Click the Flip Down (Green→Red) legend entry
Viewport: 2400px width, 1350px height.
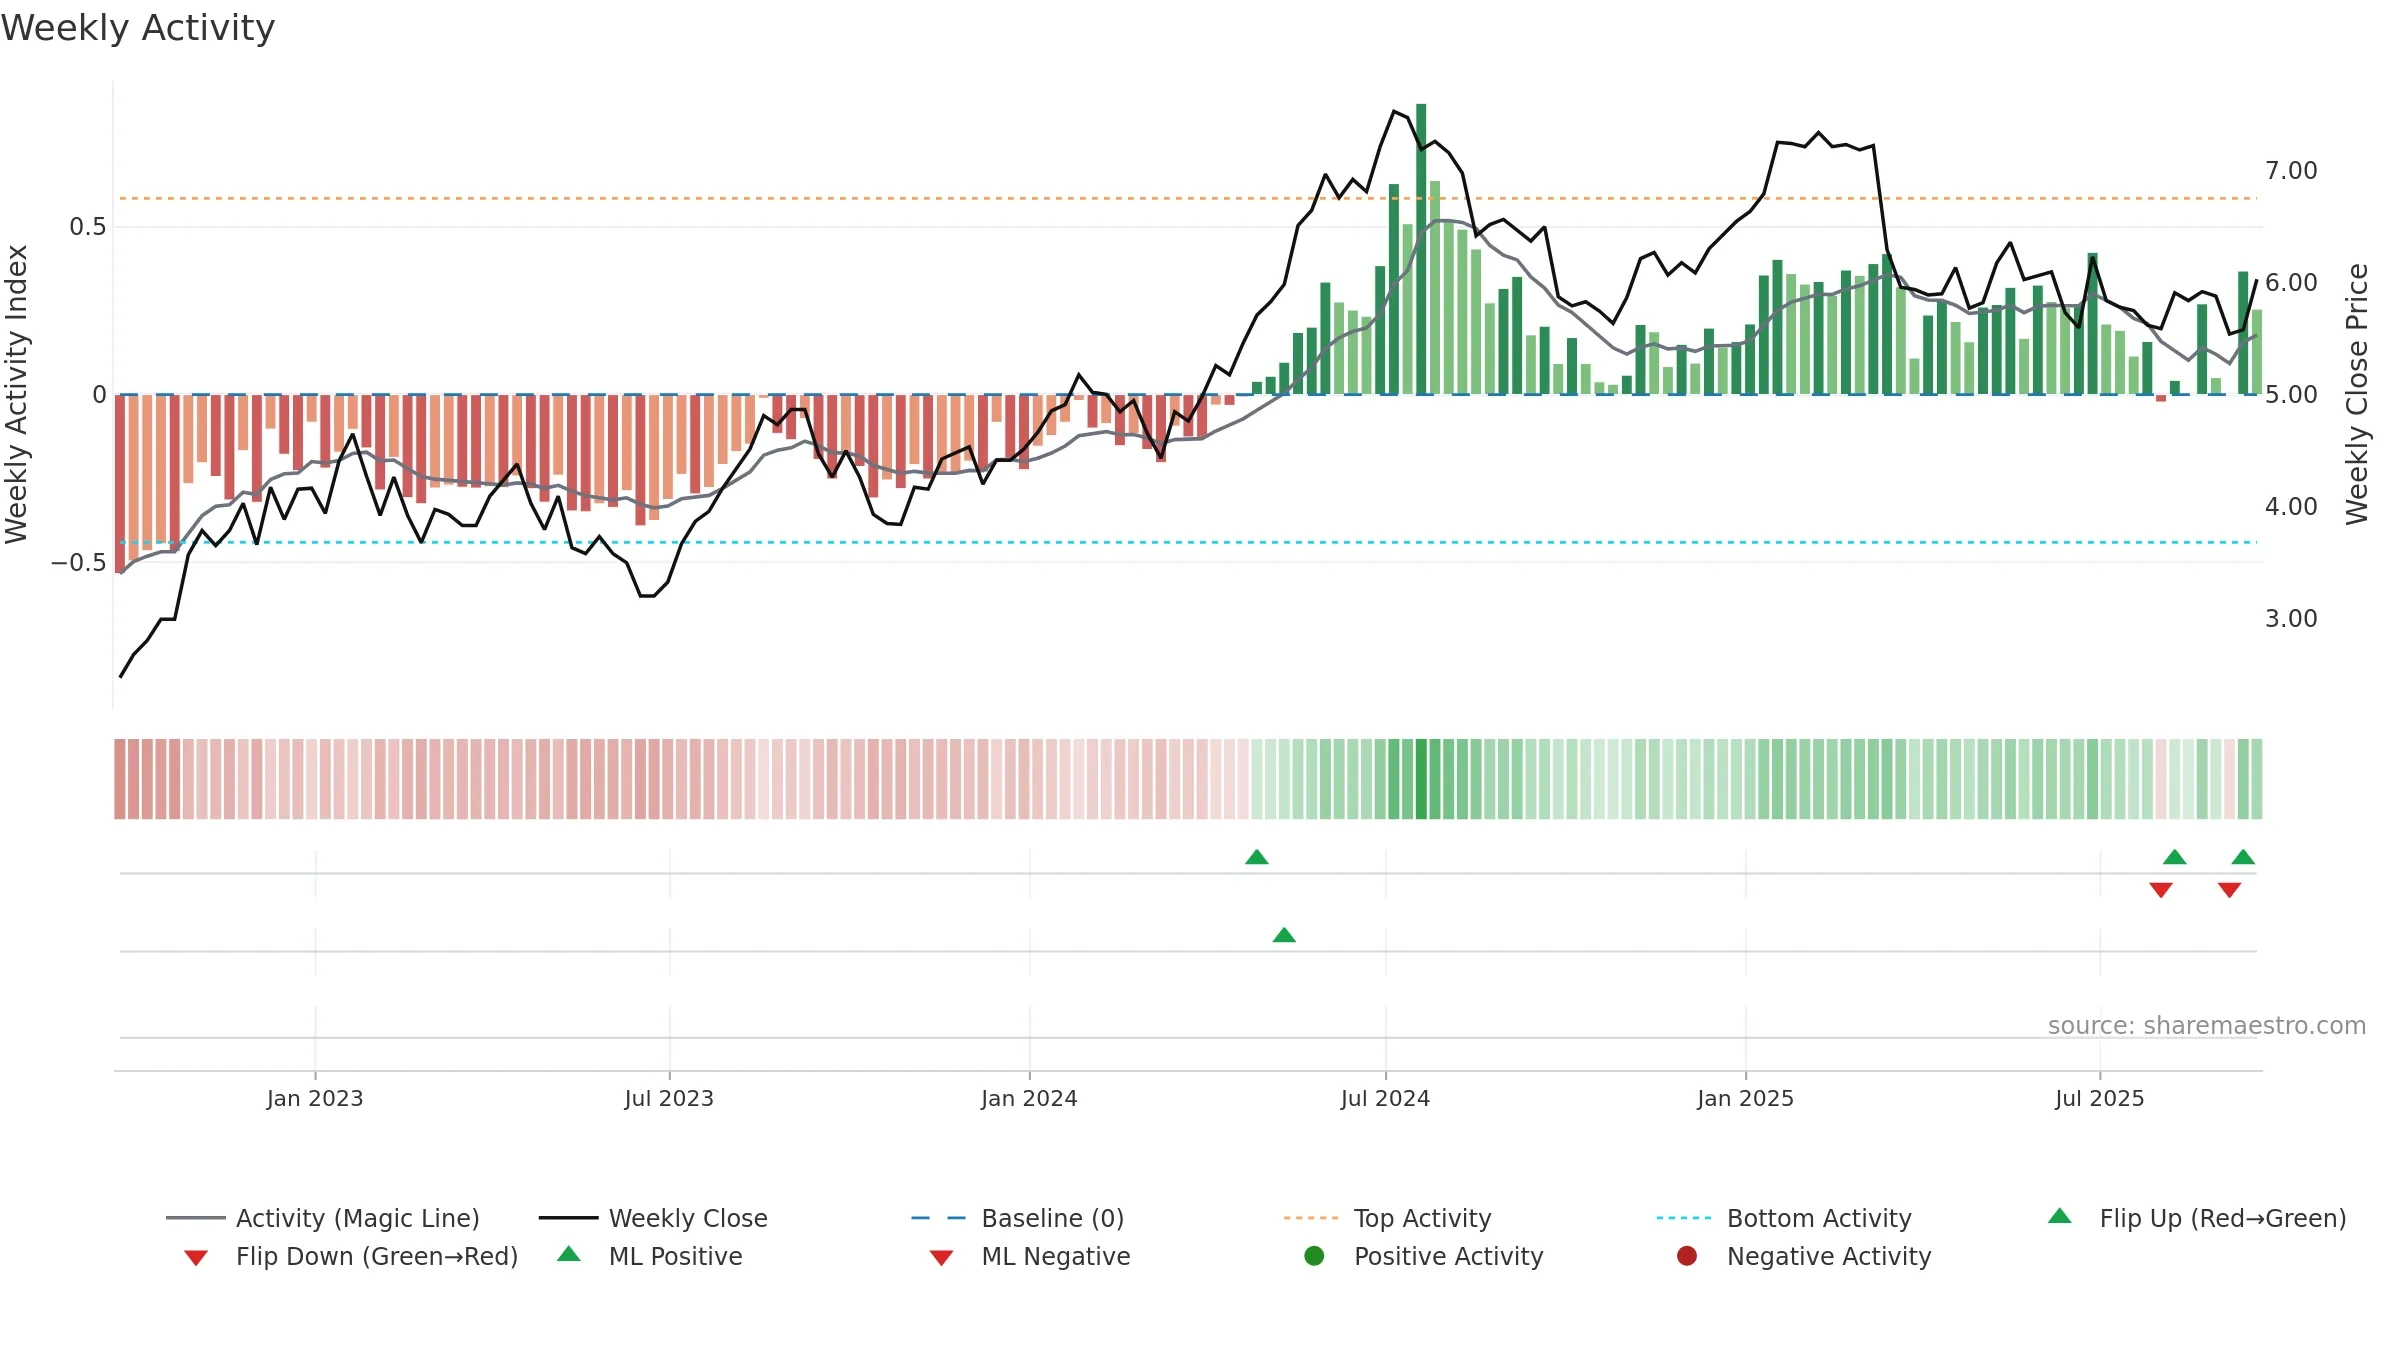(x=351, y=1256)
